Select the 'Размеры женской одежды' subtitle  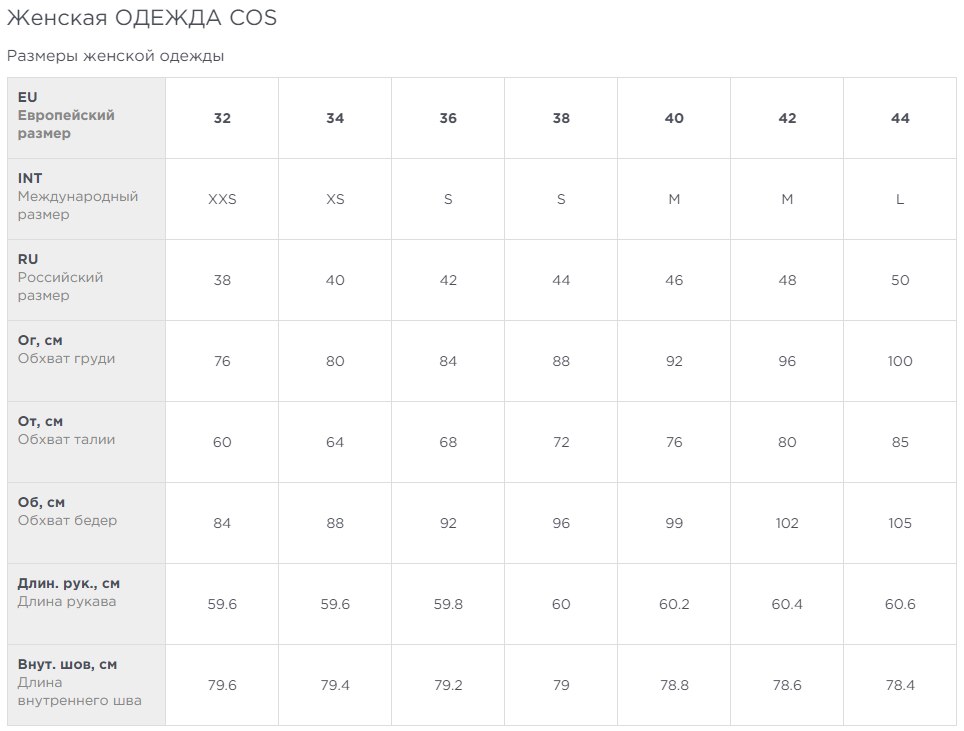[115, 56]
